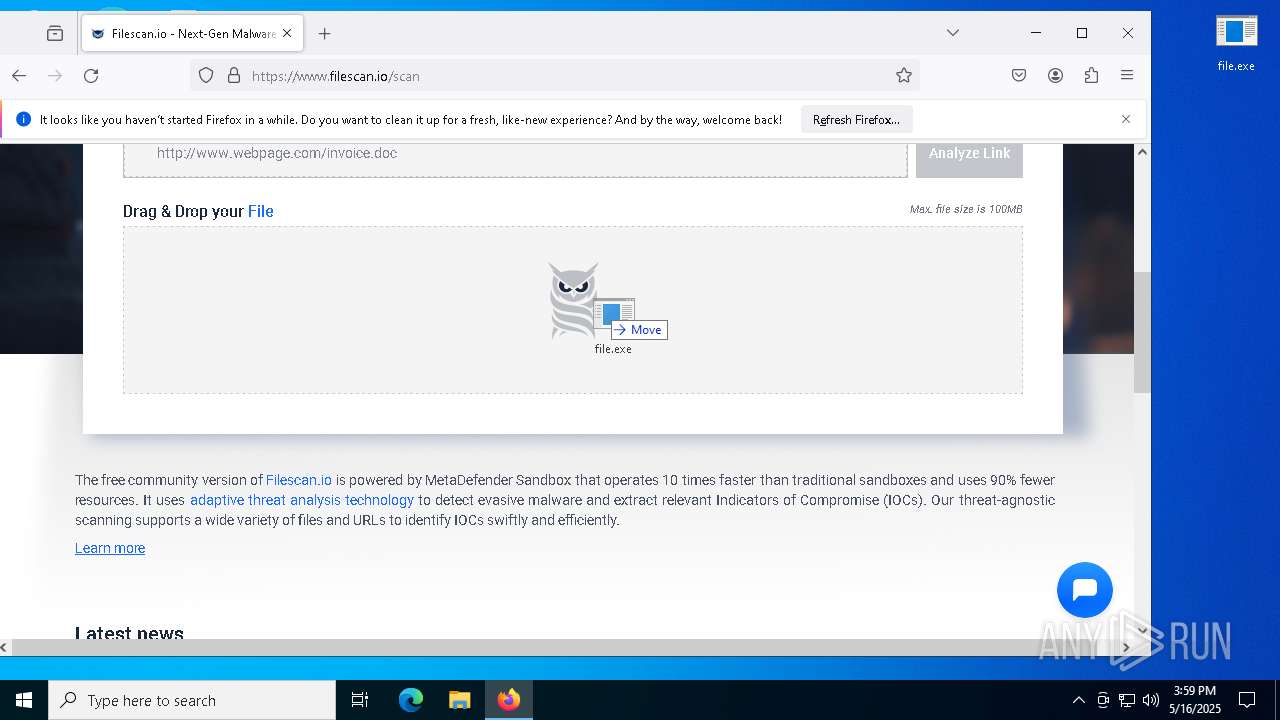Open the adaptive threat analysis technology link
Image resolution: width=1280 pixels, height=720 pixels.
click(302, 500)
